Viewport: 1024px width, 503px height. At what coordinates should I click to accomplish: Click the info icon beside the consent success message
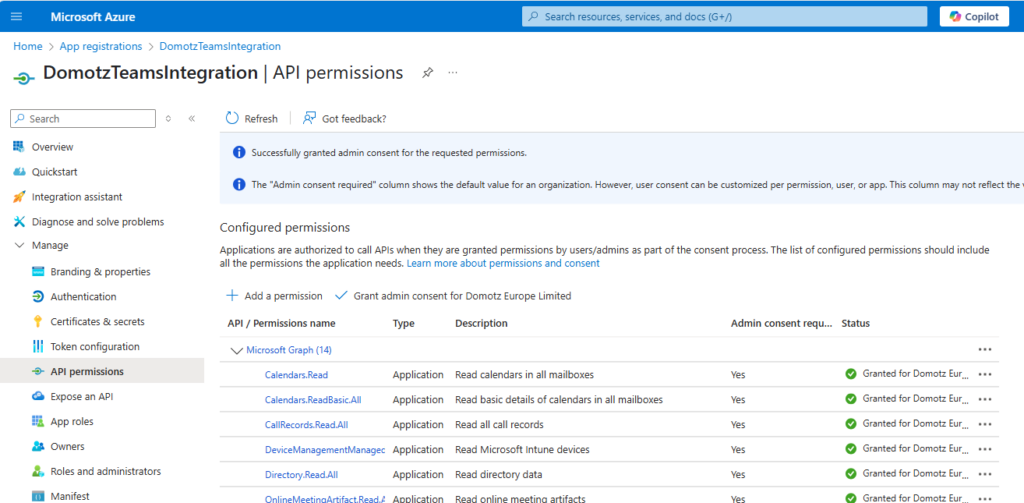pyautogui.click(x=239, y=153)
